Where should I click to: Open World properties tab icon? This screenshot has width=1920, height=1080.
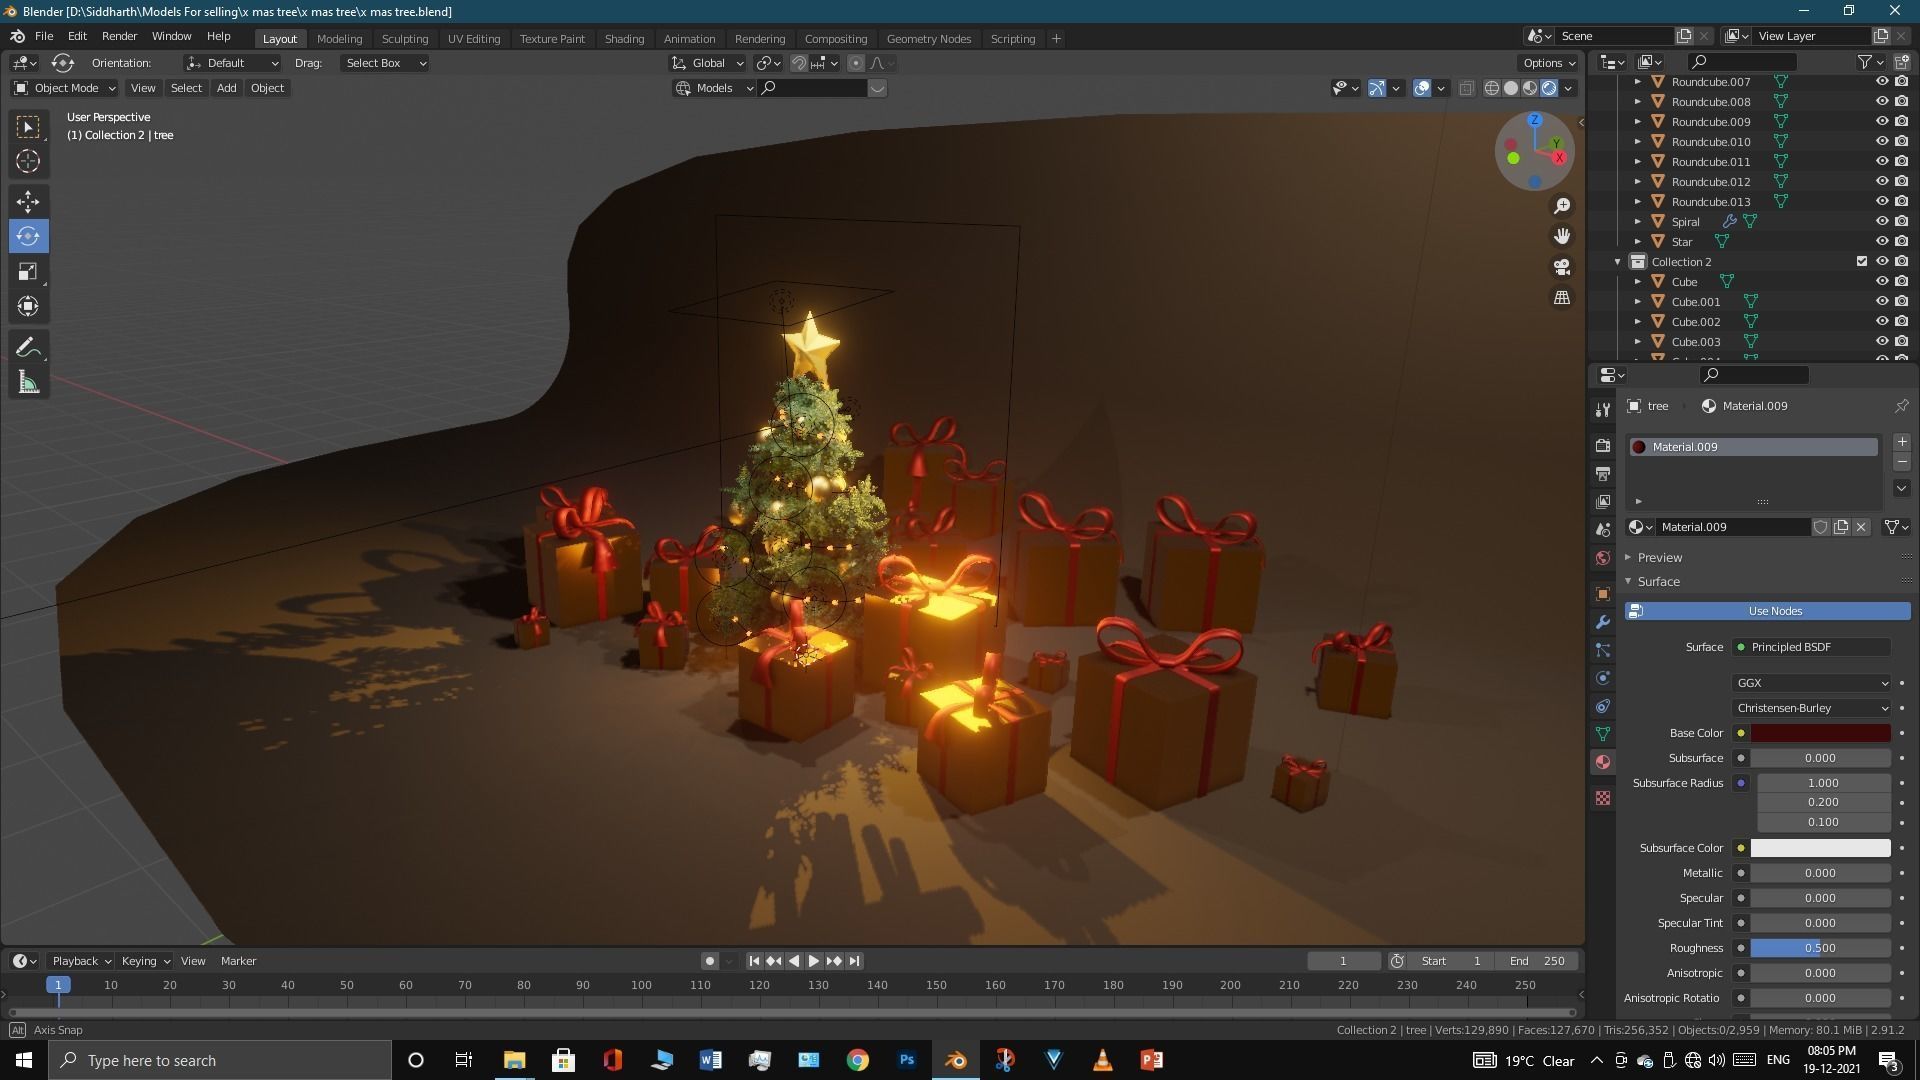1603,558
